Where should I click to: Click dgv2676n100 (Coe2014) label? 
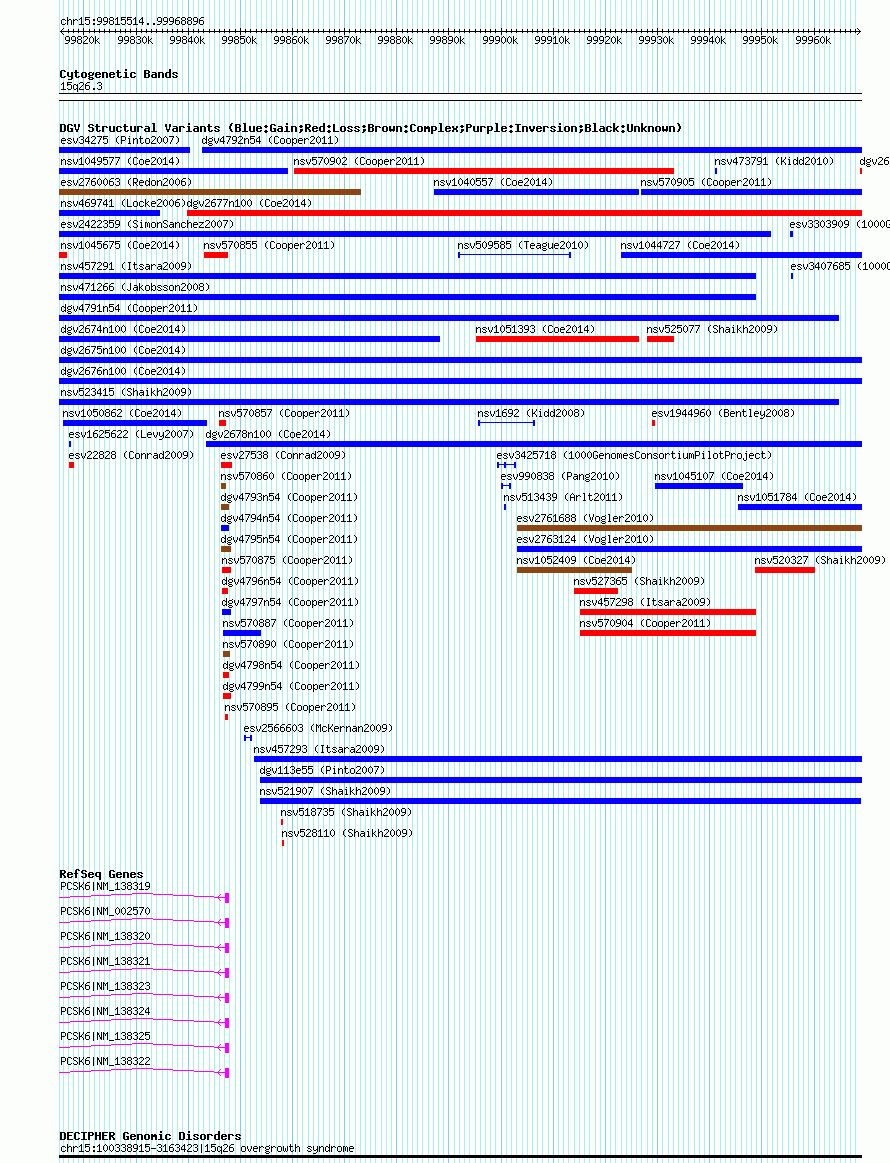click(x=123, y=371)
